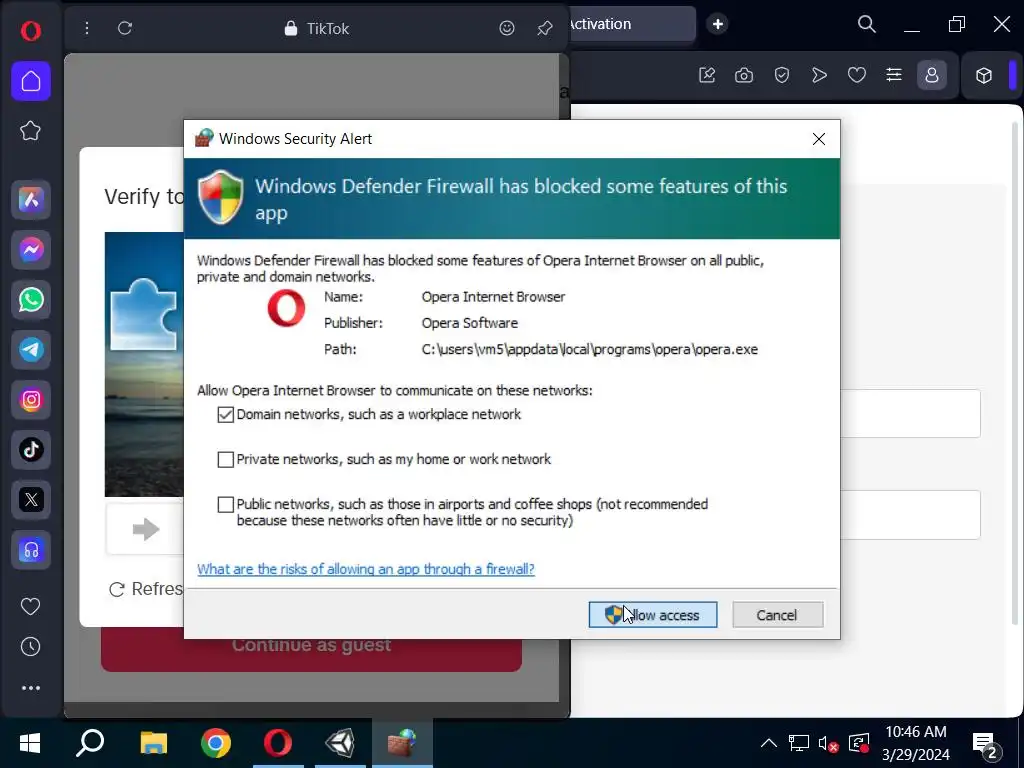This screenshot has width=1024, height=768.
Task: Open the extensions cube icon
Action: click(984, 75)
